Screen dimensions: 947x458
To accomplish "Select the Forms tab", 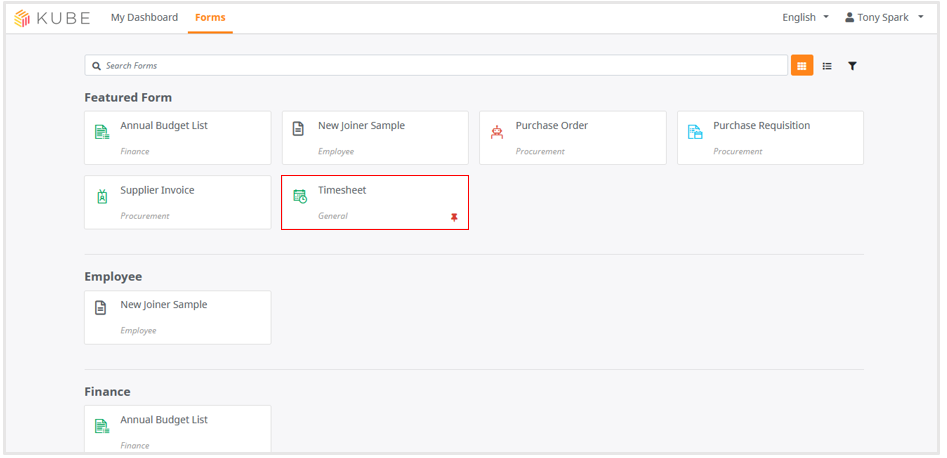I will point(210,18).
